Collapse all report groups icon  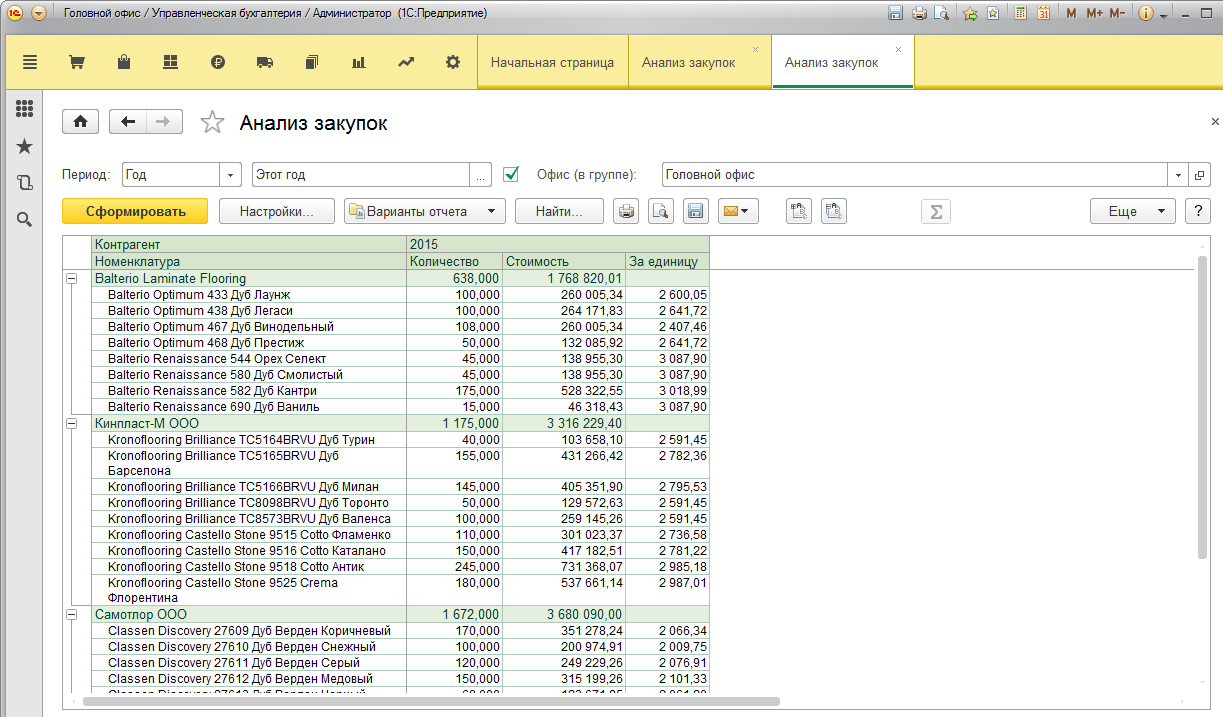834,211
